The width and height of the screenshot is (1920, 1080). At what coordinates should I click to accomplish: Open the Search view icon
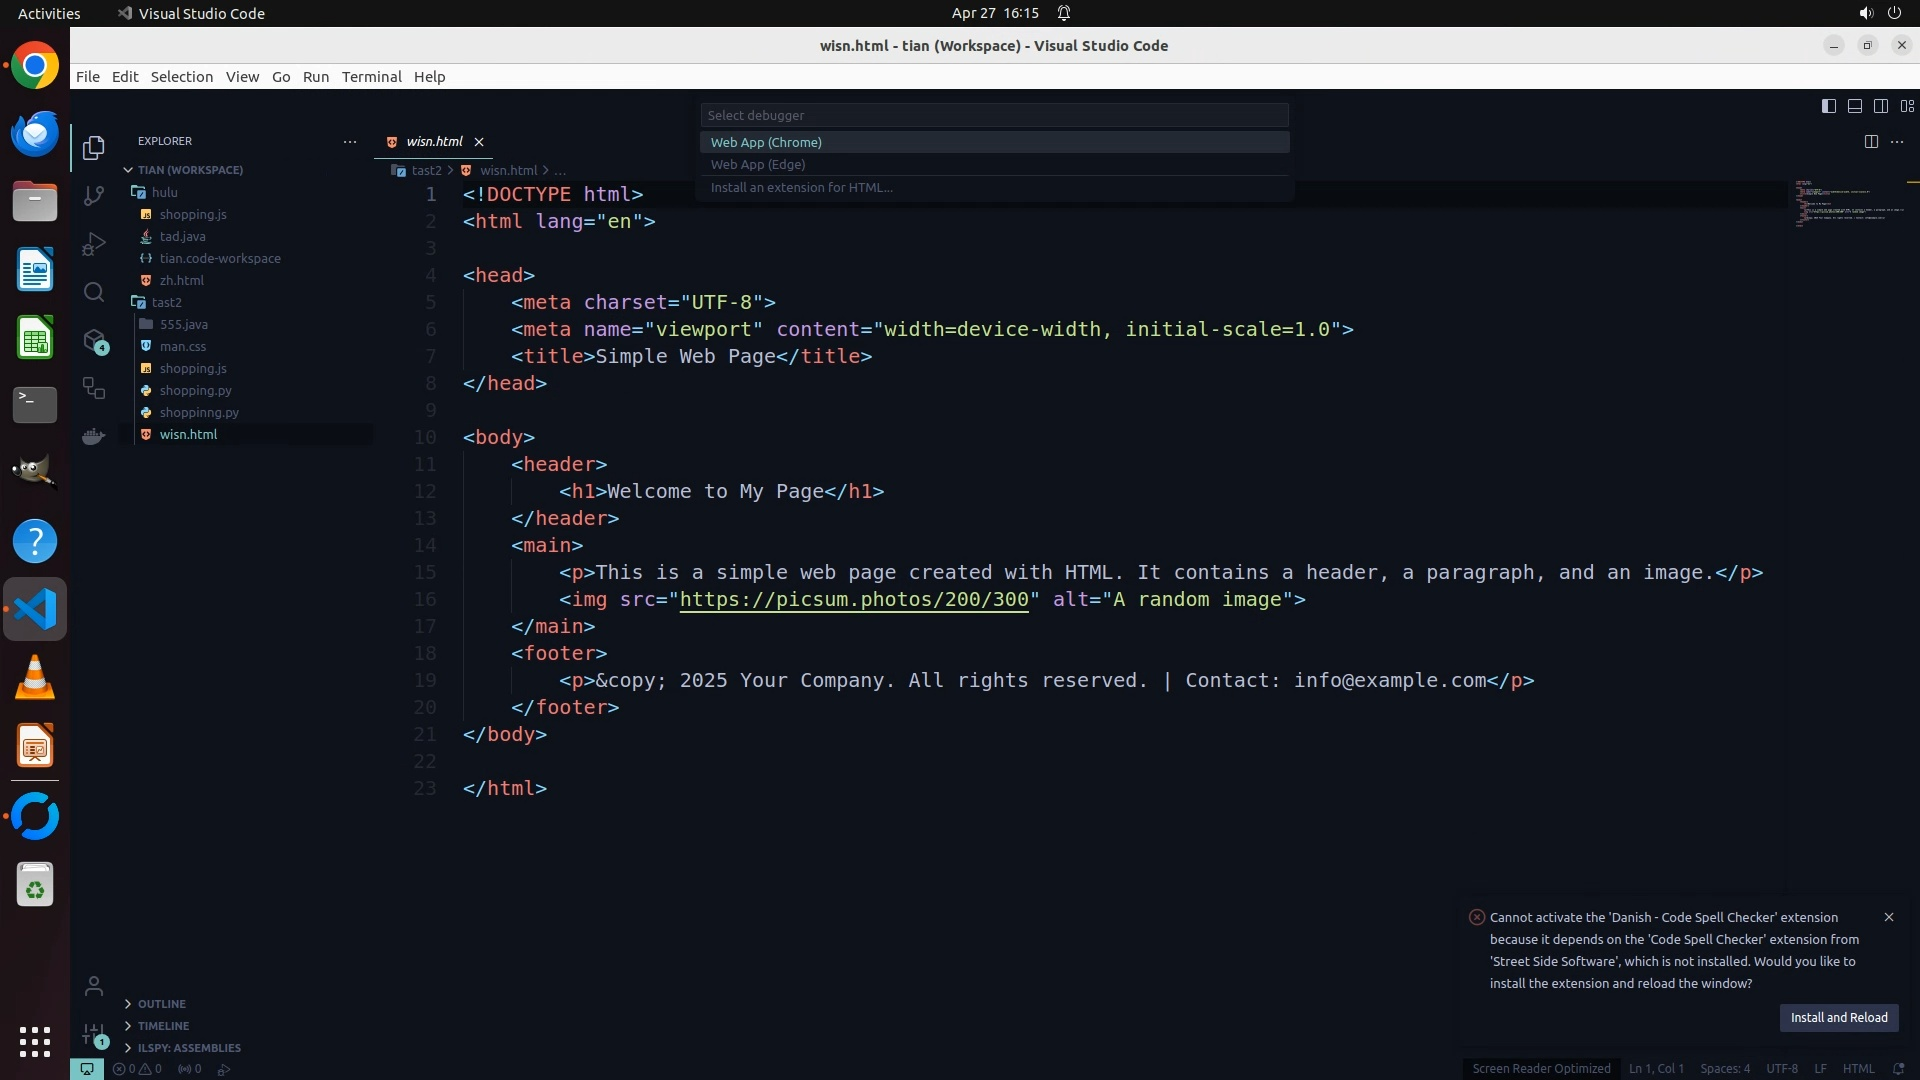94,292
